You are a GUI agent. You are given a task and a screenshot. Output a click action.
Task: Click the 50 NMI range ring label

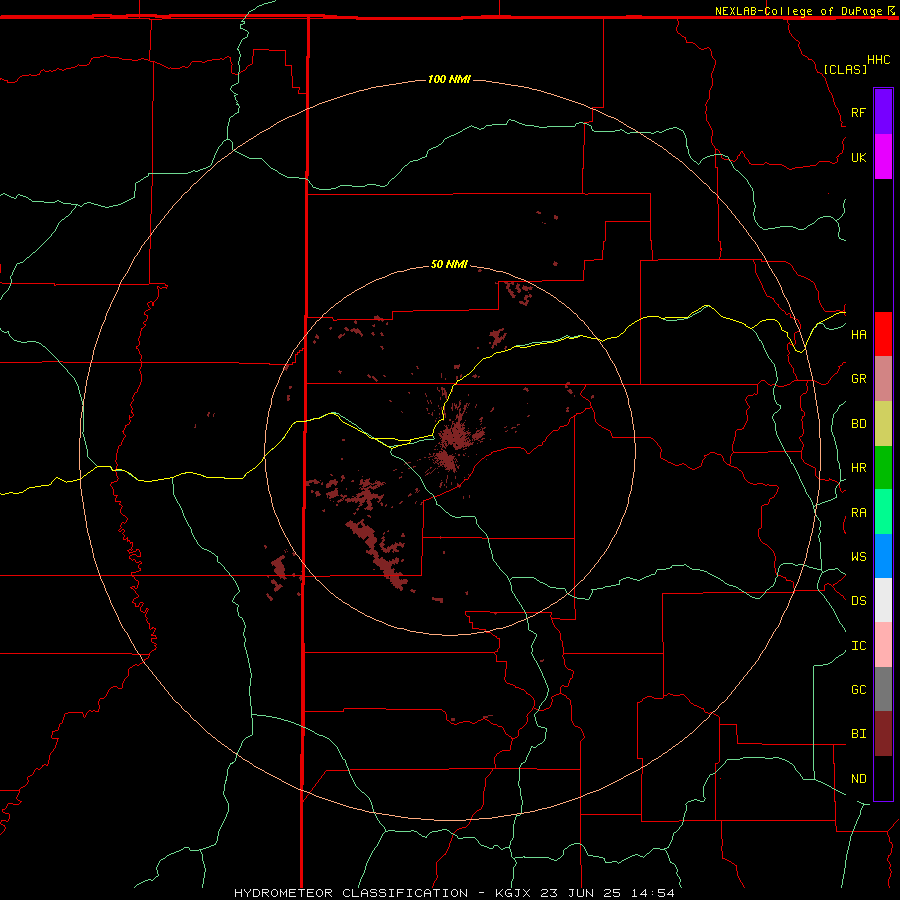tap(449, 265)
